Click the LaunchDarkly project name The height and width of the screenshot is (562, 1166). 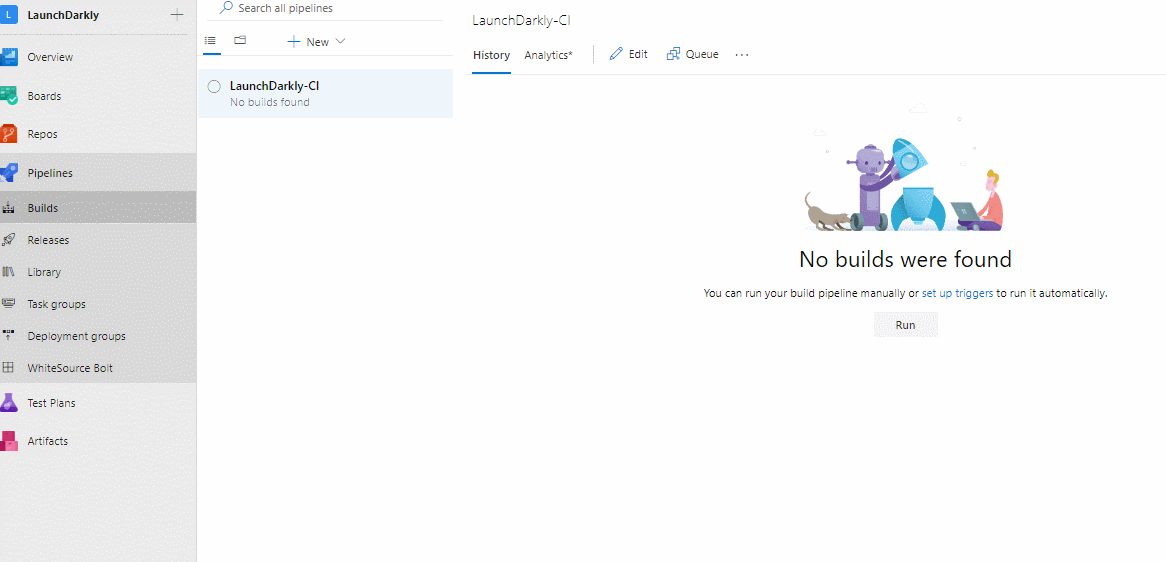(63, 15)
